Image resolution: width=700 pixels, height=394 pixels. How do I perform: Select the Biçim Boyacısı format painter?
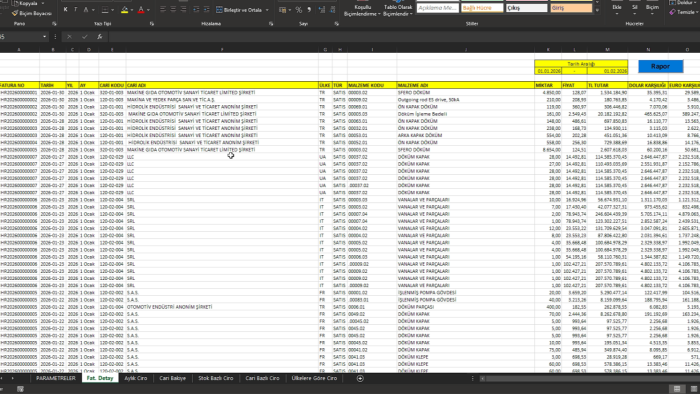click(x=32, y=13)
